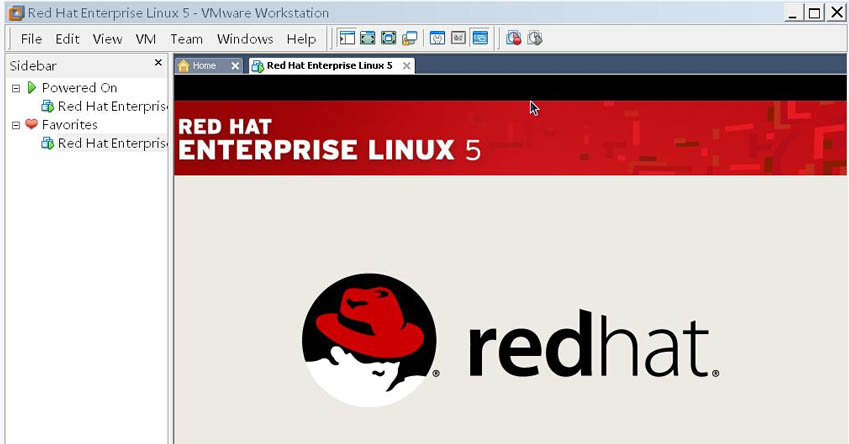The height and width of the screenshot is (444, 849).
Task: Click the Appliance view toolbar icon
Action: 458,38
